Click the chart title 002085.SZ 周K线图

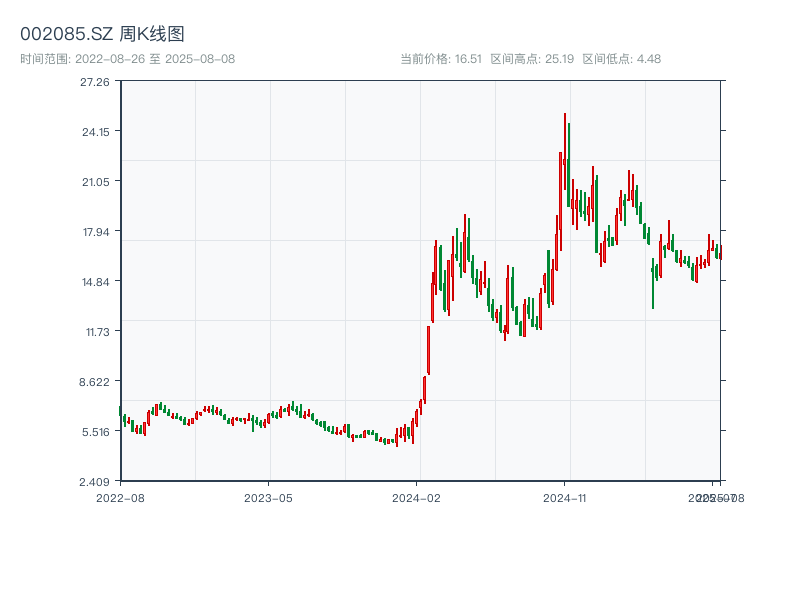pyautogui.click(x=102, y=34)
